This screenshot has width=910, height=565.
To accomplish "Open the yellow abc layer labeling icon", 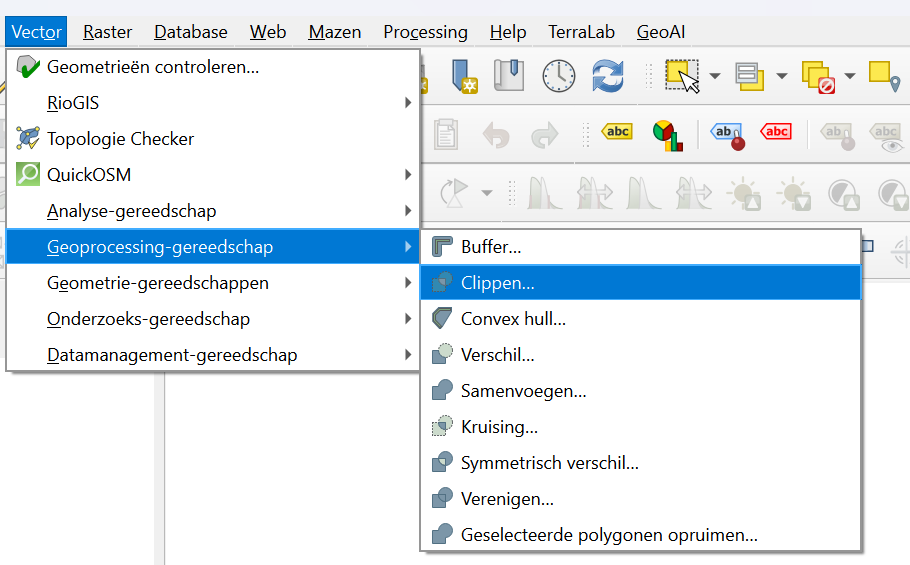I will [617, 132].
